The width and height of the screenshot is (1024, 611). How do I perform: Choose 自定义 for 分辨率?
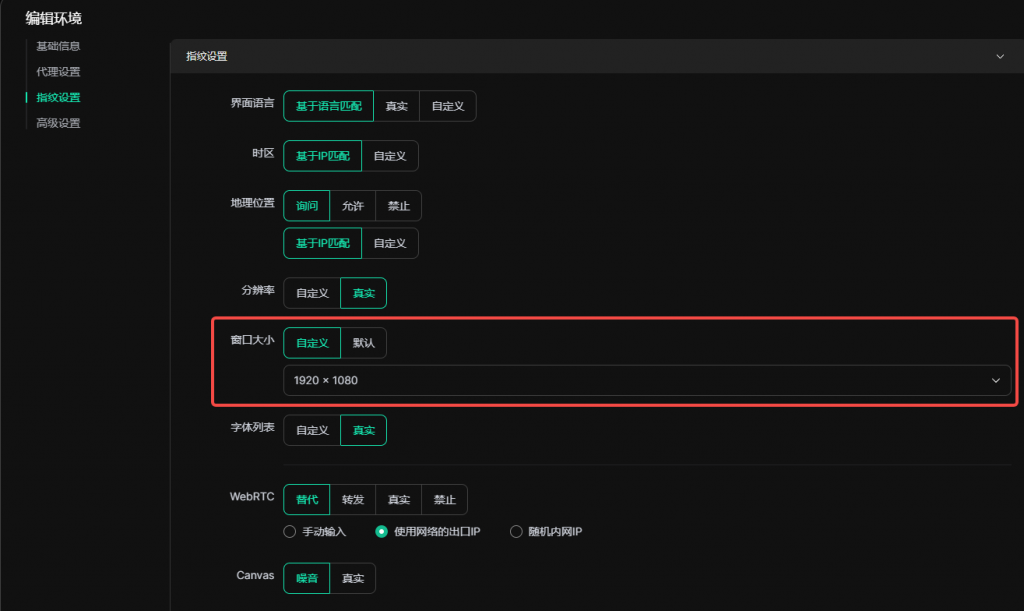coord(312,293)
